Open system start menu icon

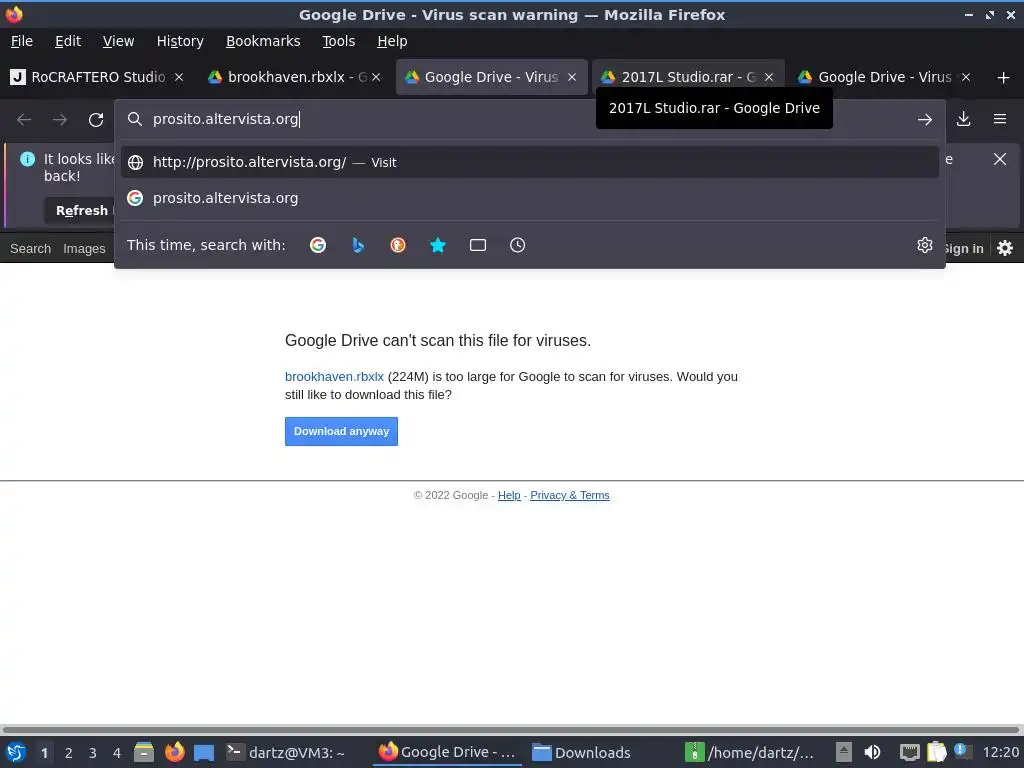point(16,752)
